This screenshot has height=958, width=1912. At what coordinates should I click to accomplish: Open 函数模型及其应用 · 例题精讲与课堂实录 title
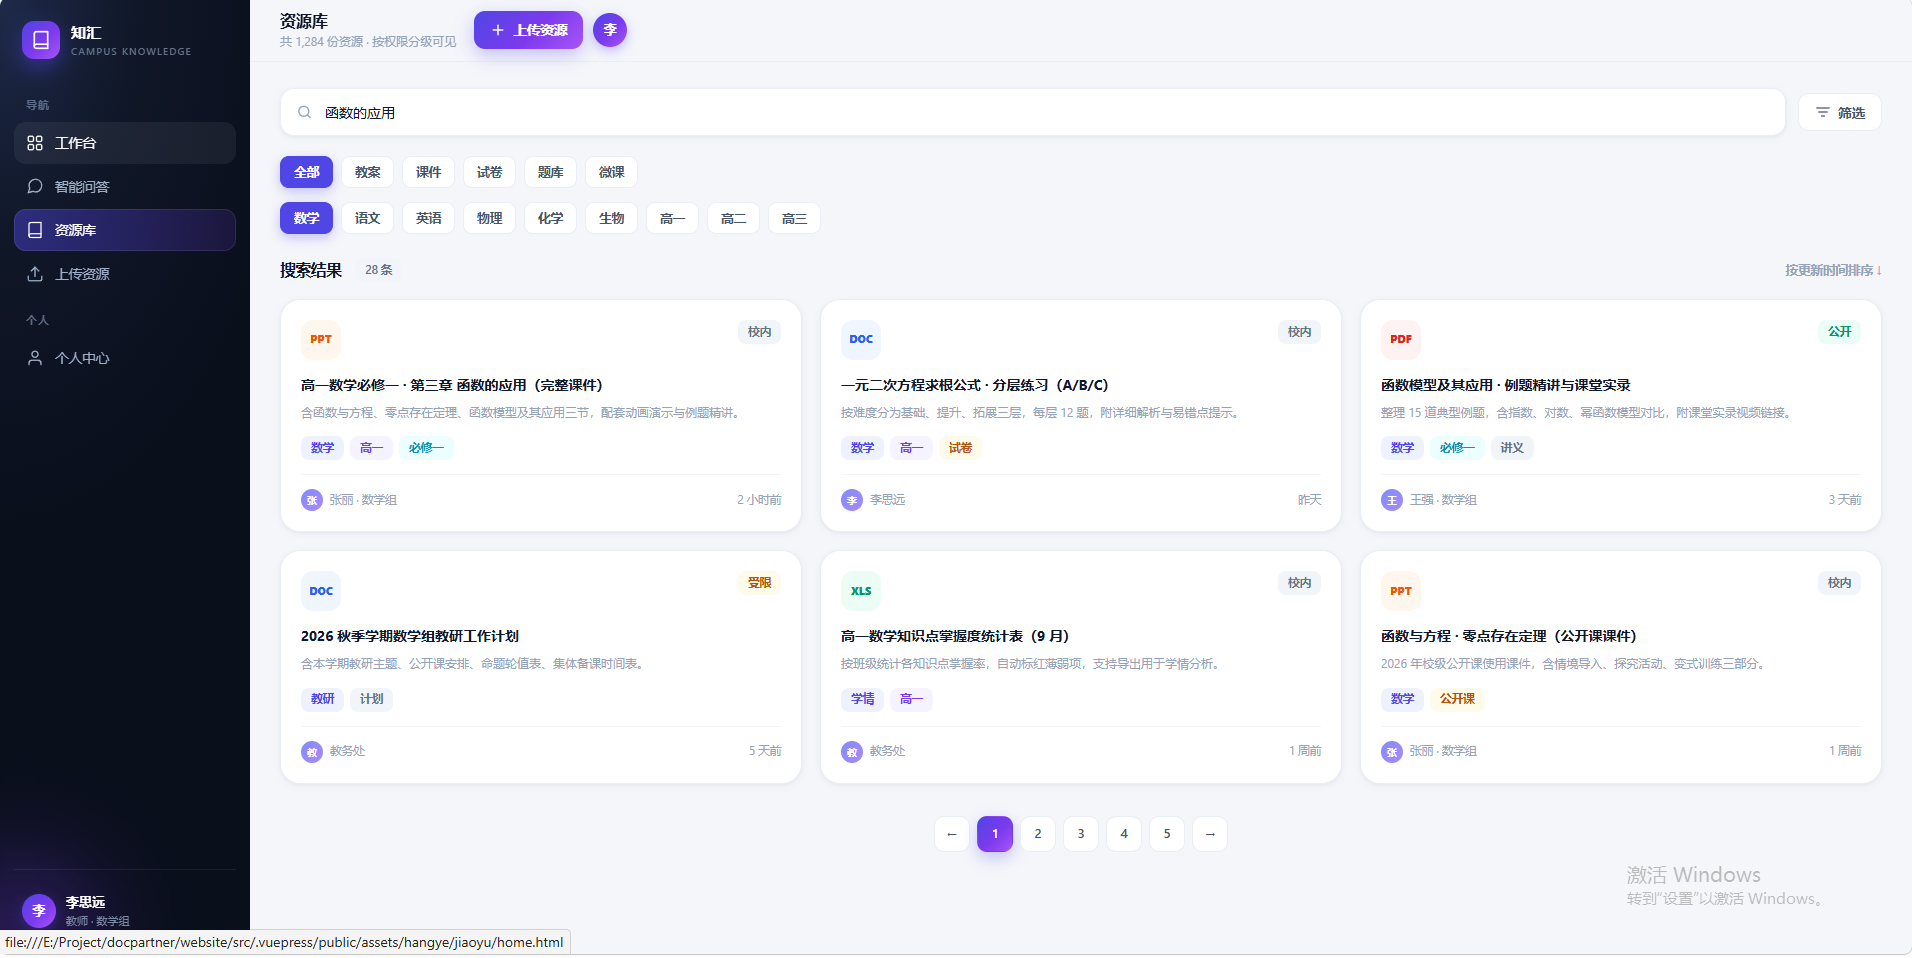(1505, 385)
